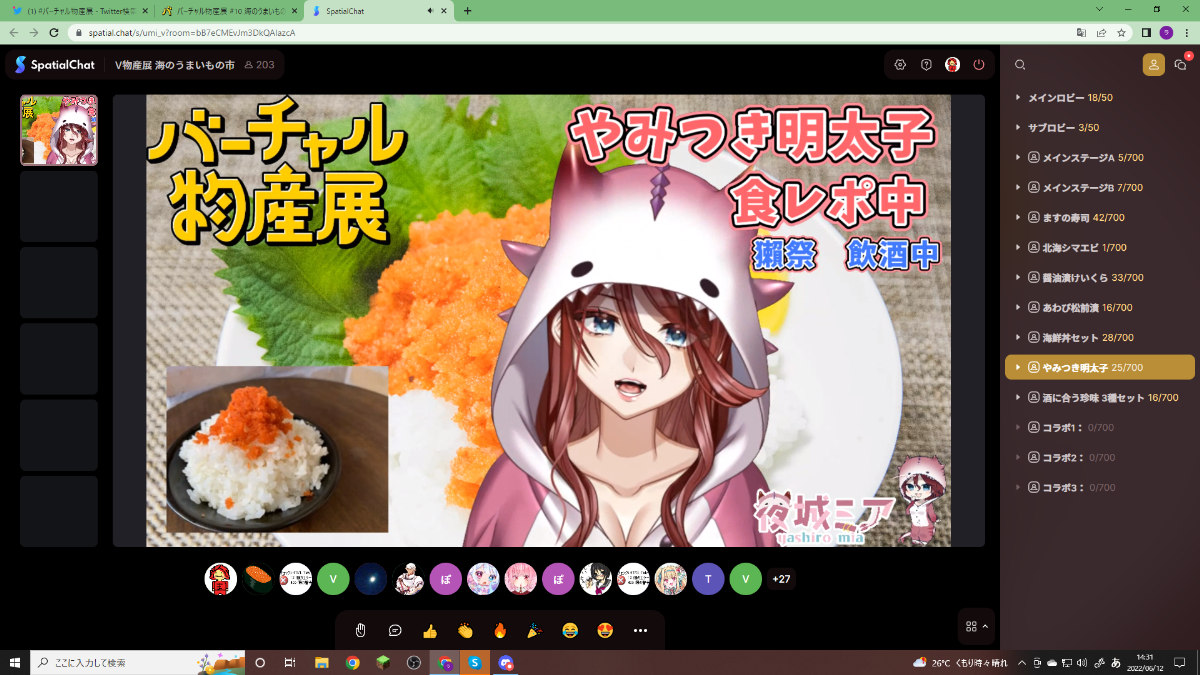The width and height of the screenshot is (1200, 675).
Task: Send a clapping hands reaction
Action: [465, 630]
